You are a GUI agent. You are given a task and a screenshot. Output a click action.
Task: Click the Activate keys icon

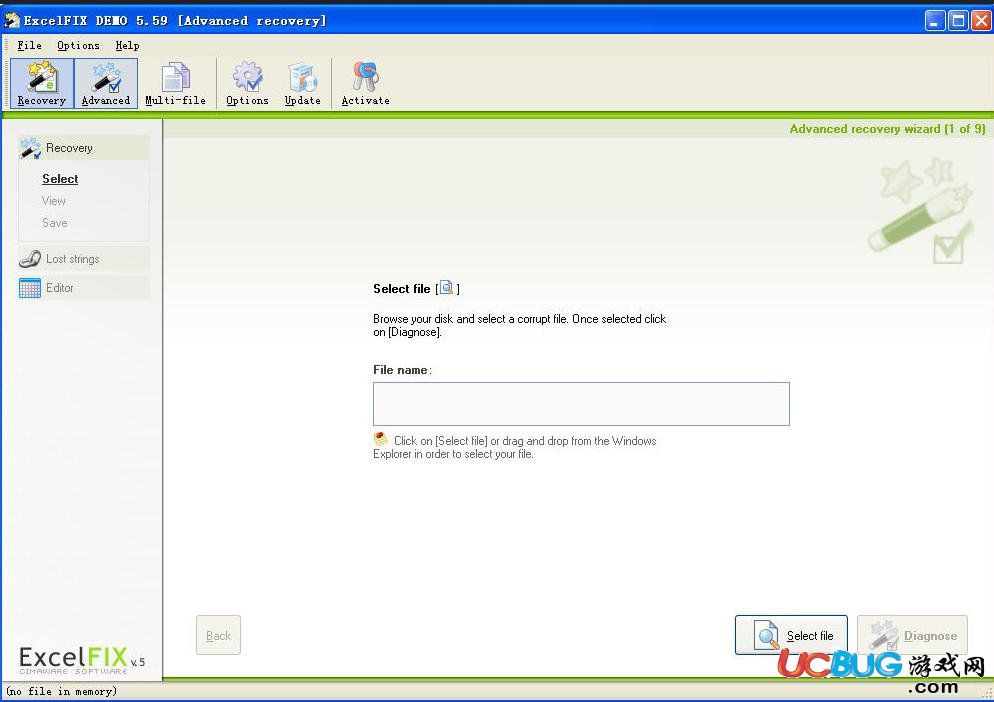[365, 83]
